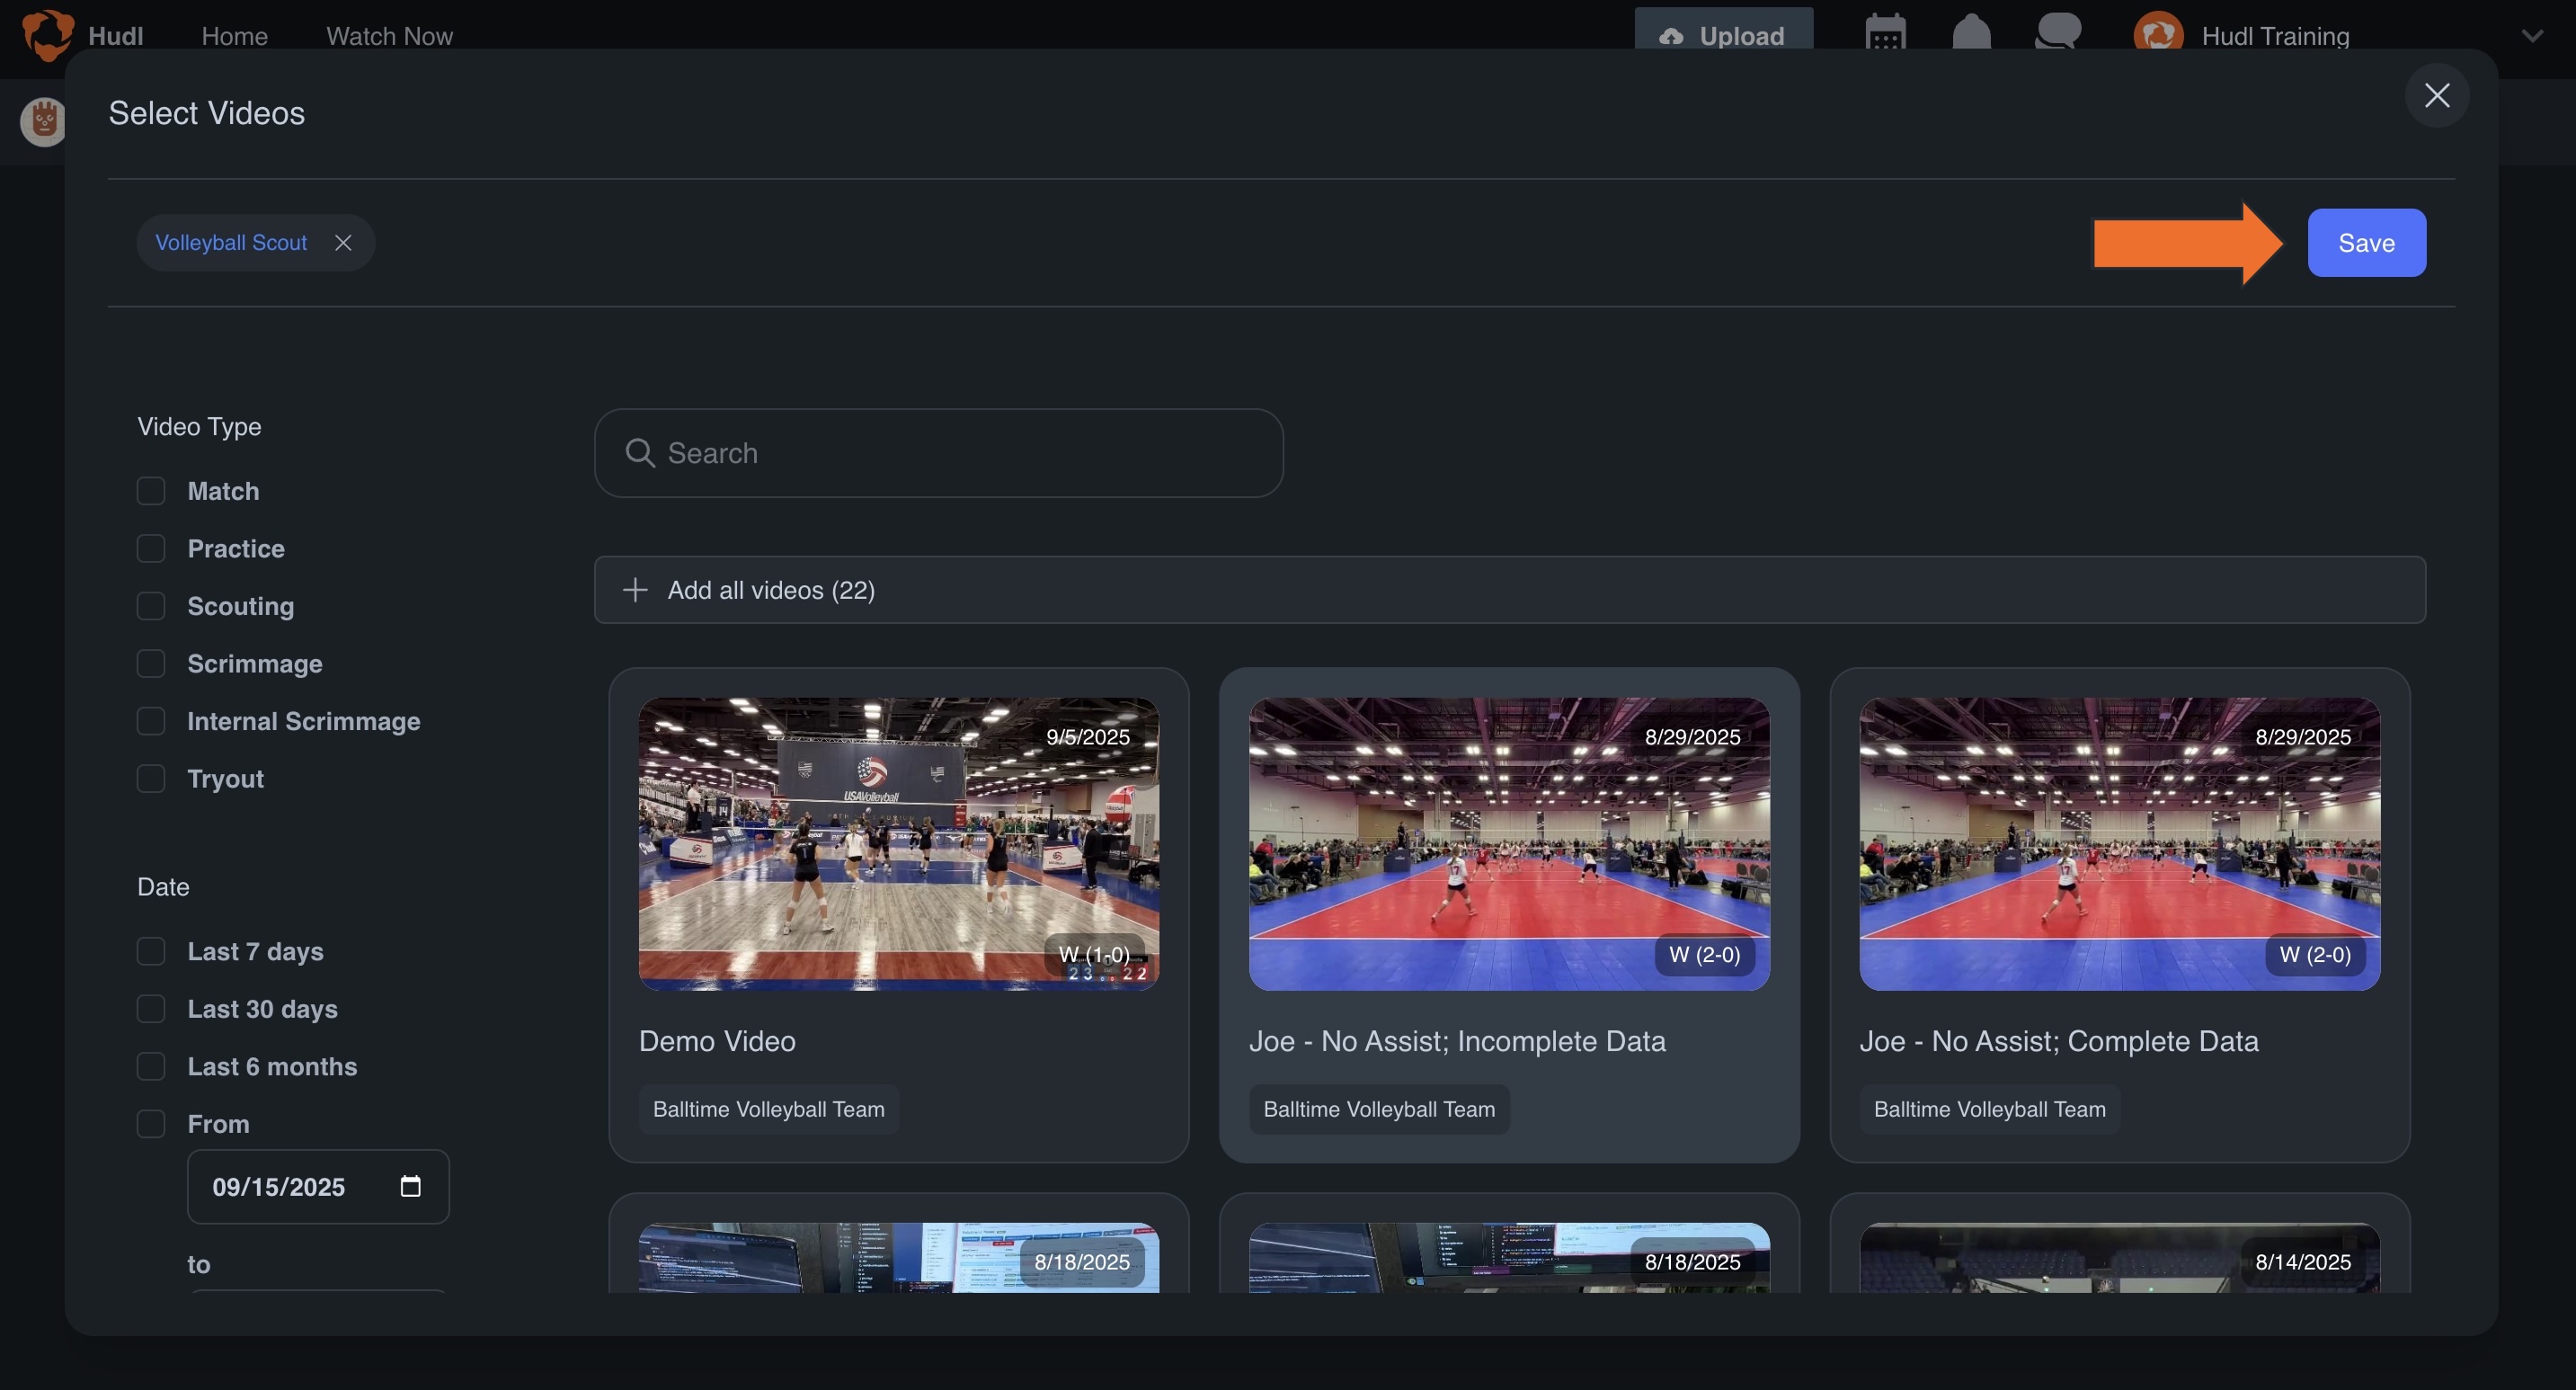Enable the Scouting filter checkbox

151,606
